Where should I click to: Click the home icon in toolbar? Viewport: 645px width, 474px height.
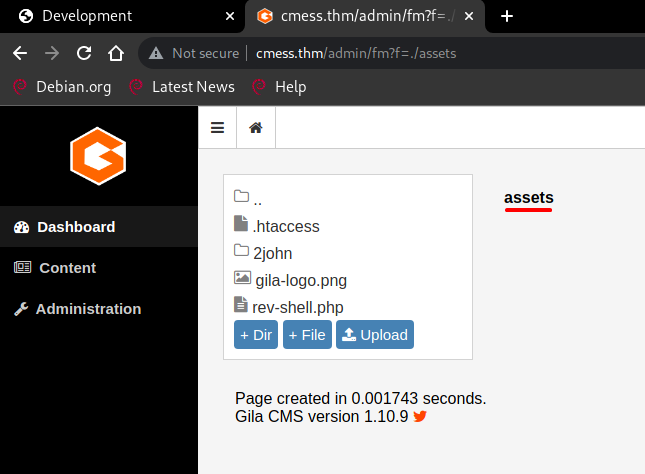click(x=256, y=128)
